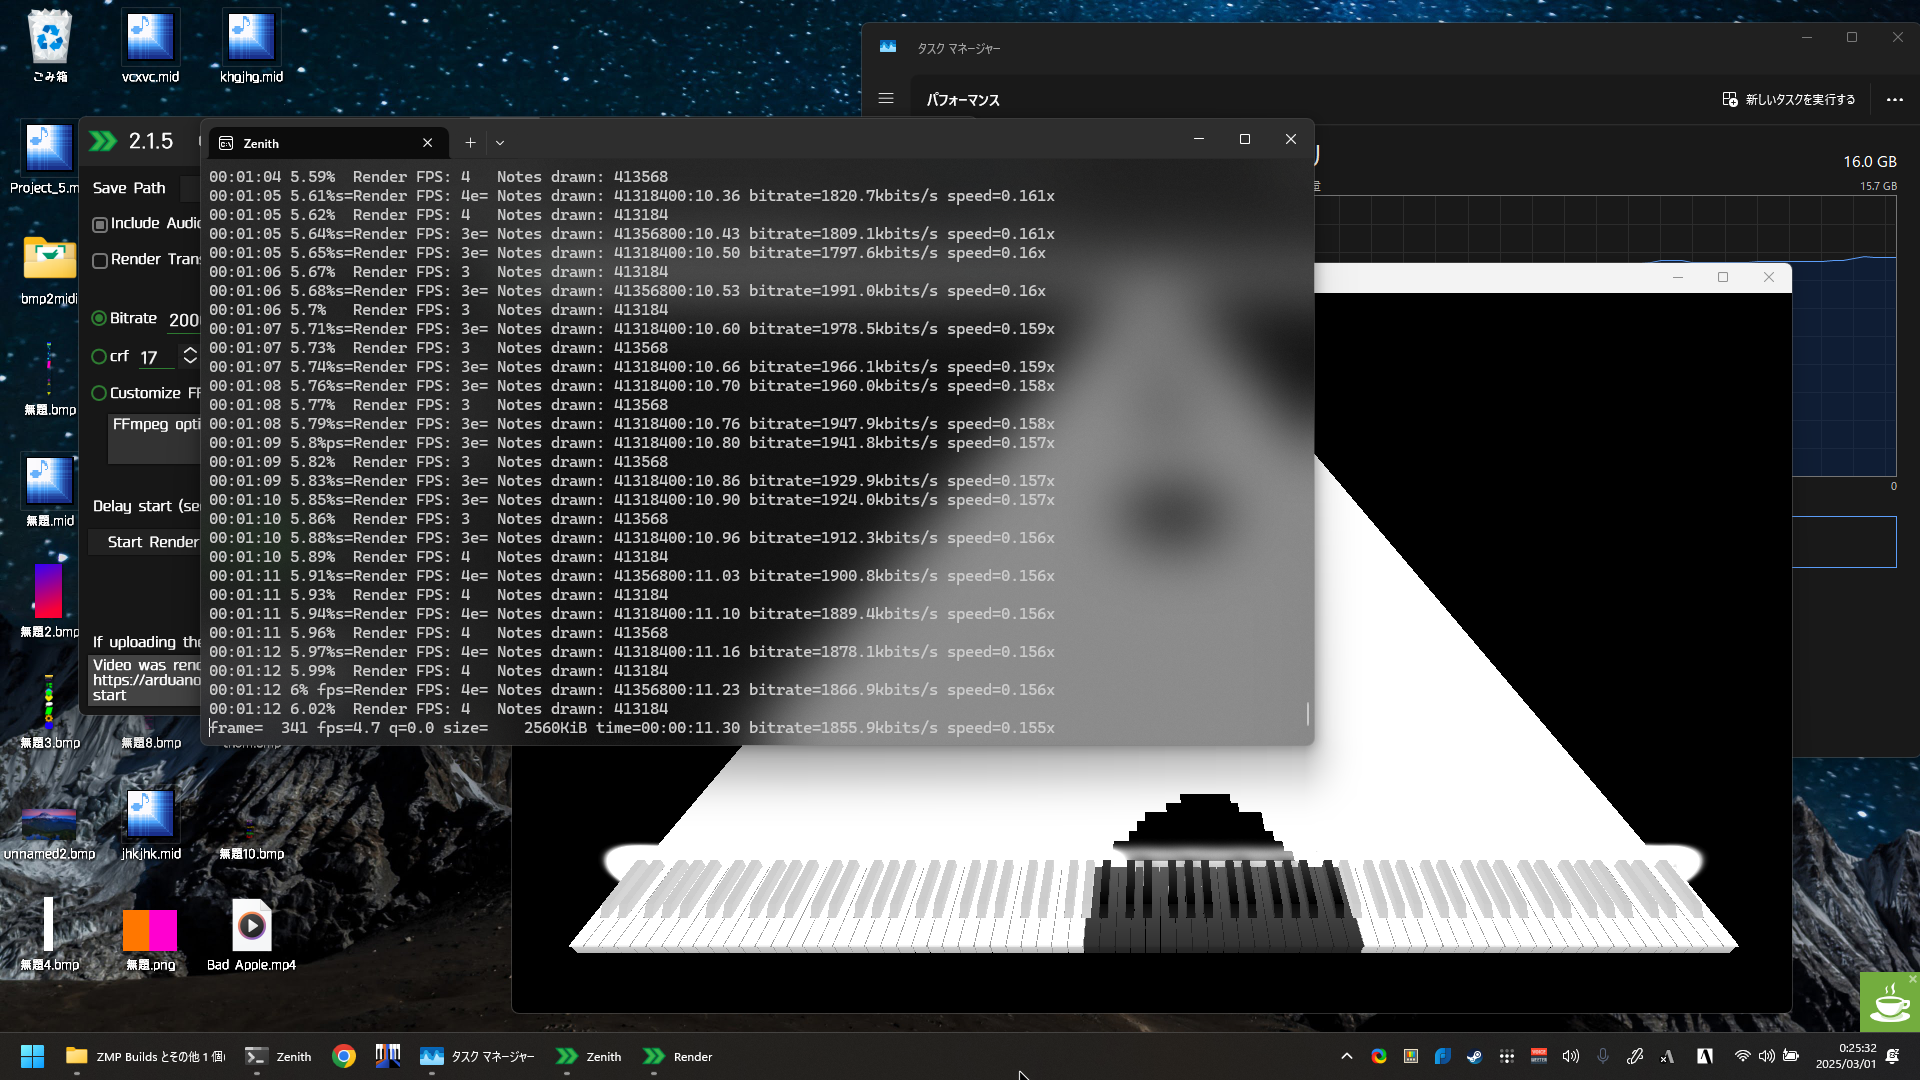Click the Start Render button
1920x1080 pixels.
(152, 542)
